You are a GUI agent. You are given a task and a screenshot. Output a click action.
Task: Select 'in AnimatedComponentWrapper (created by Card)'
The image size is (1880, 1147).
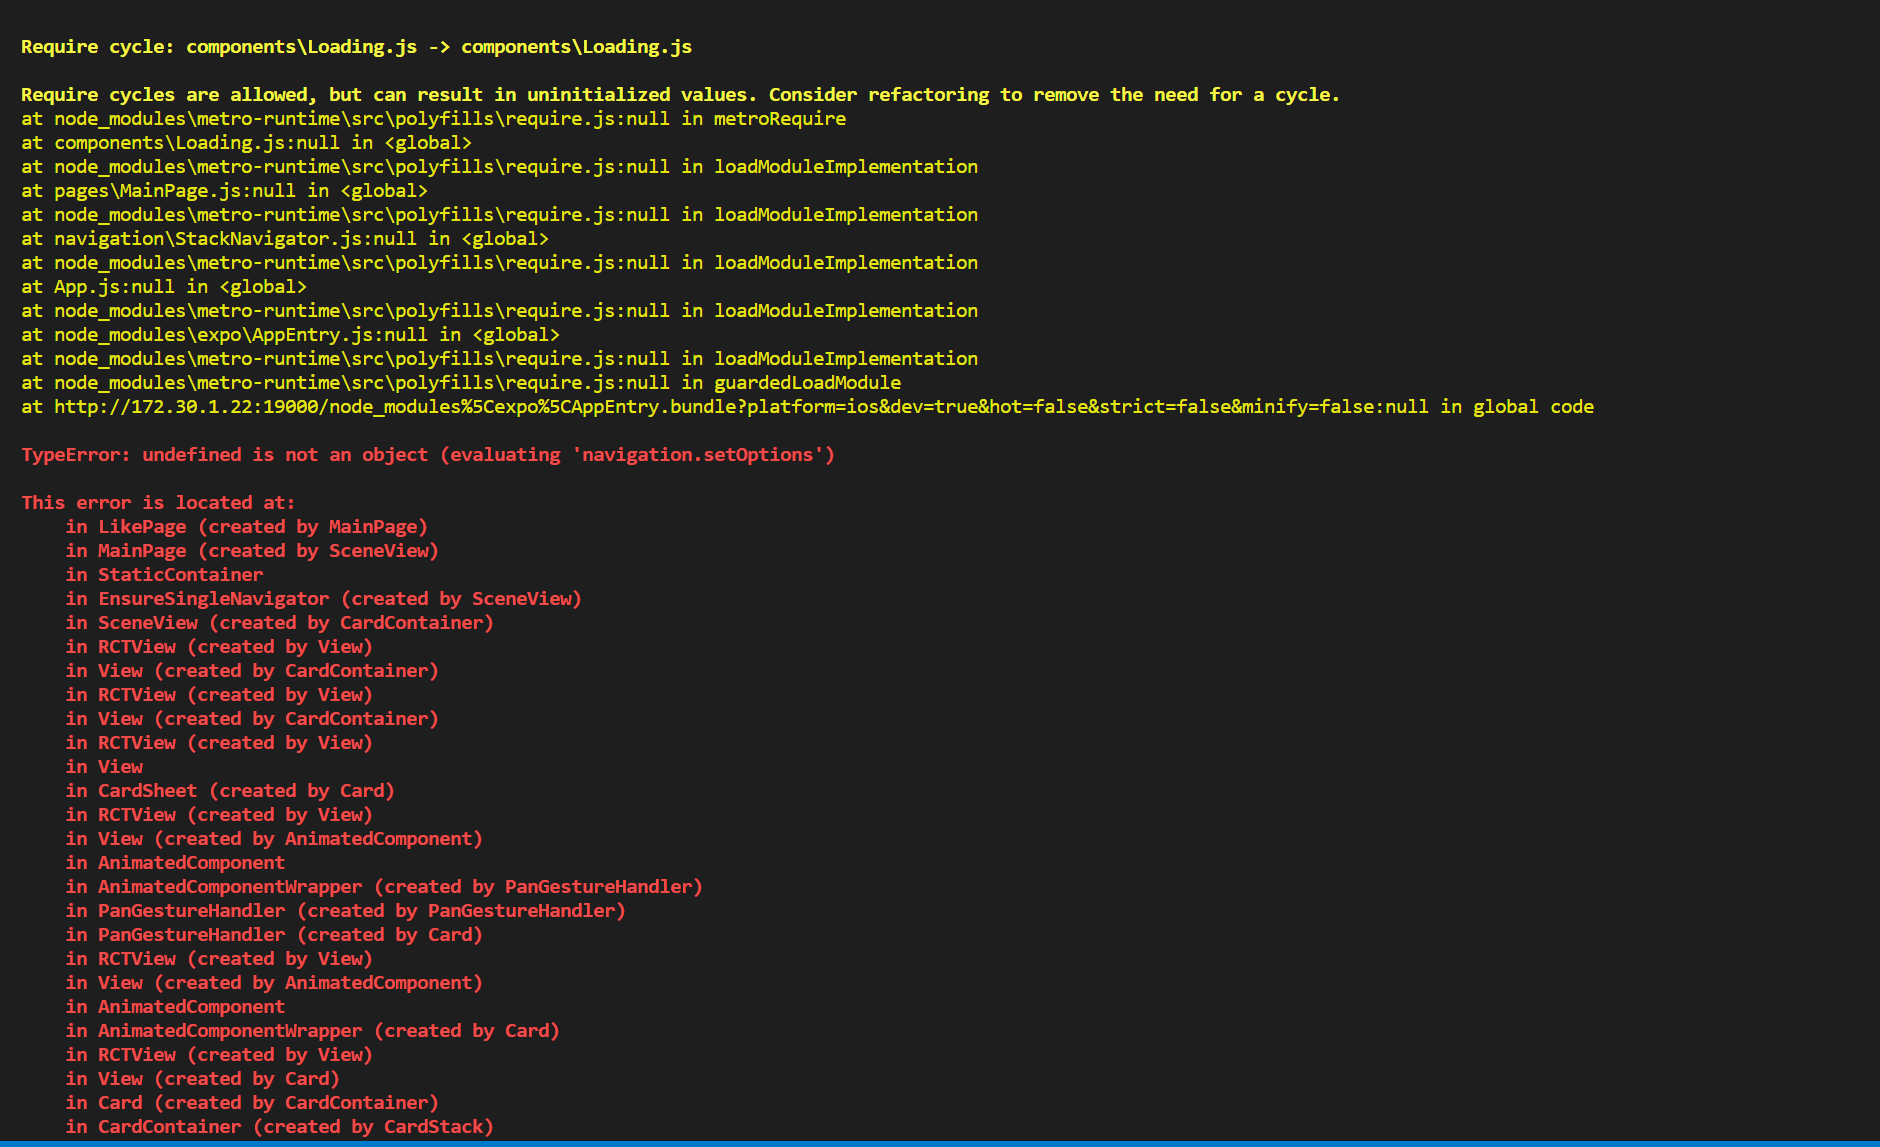pyautogui.click(x=313, y=1031)
